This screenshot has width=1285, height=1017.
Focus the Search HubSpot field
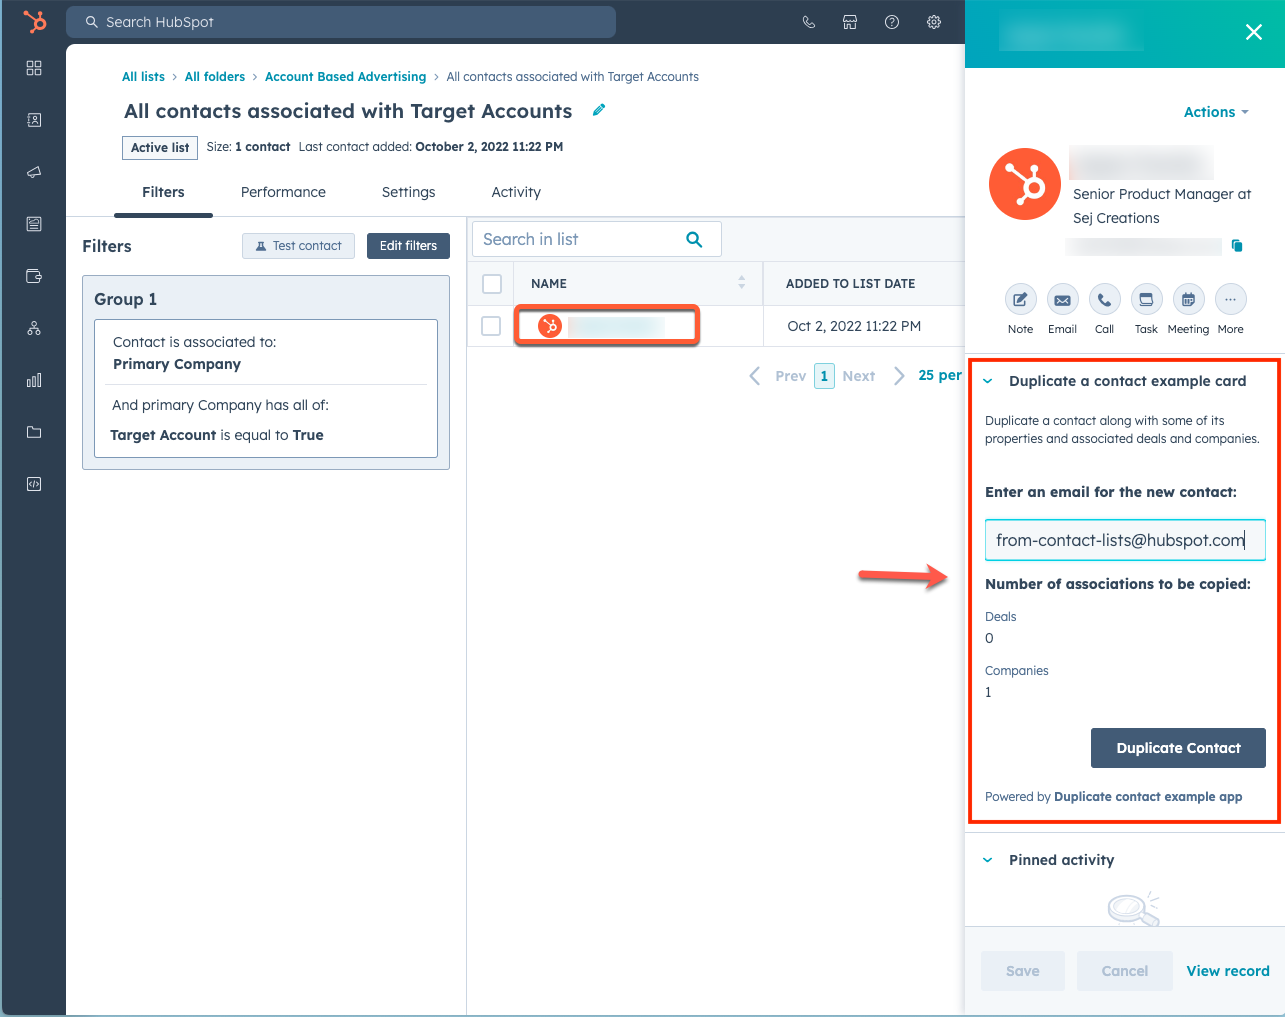pyautogui.click(x=341, y=22)
